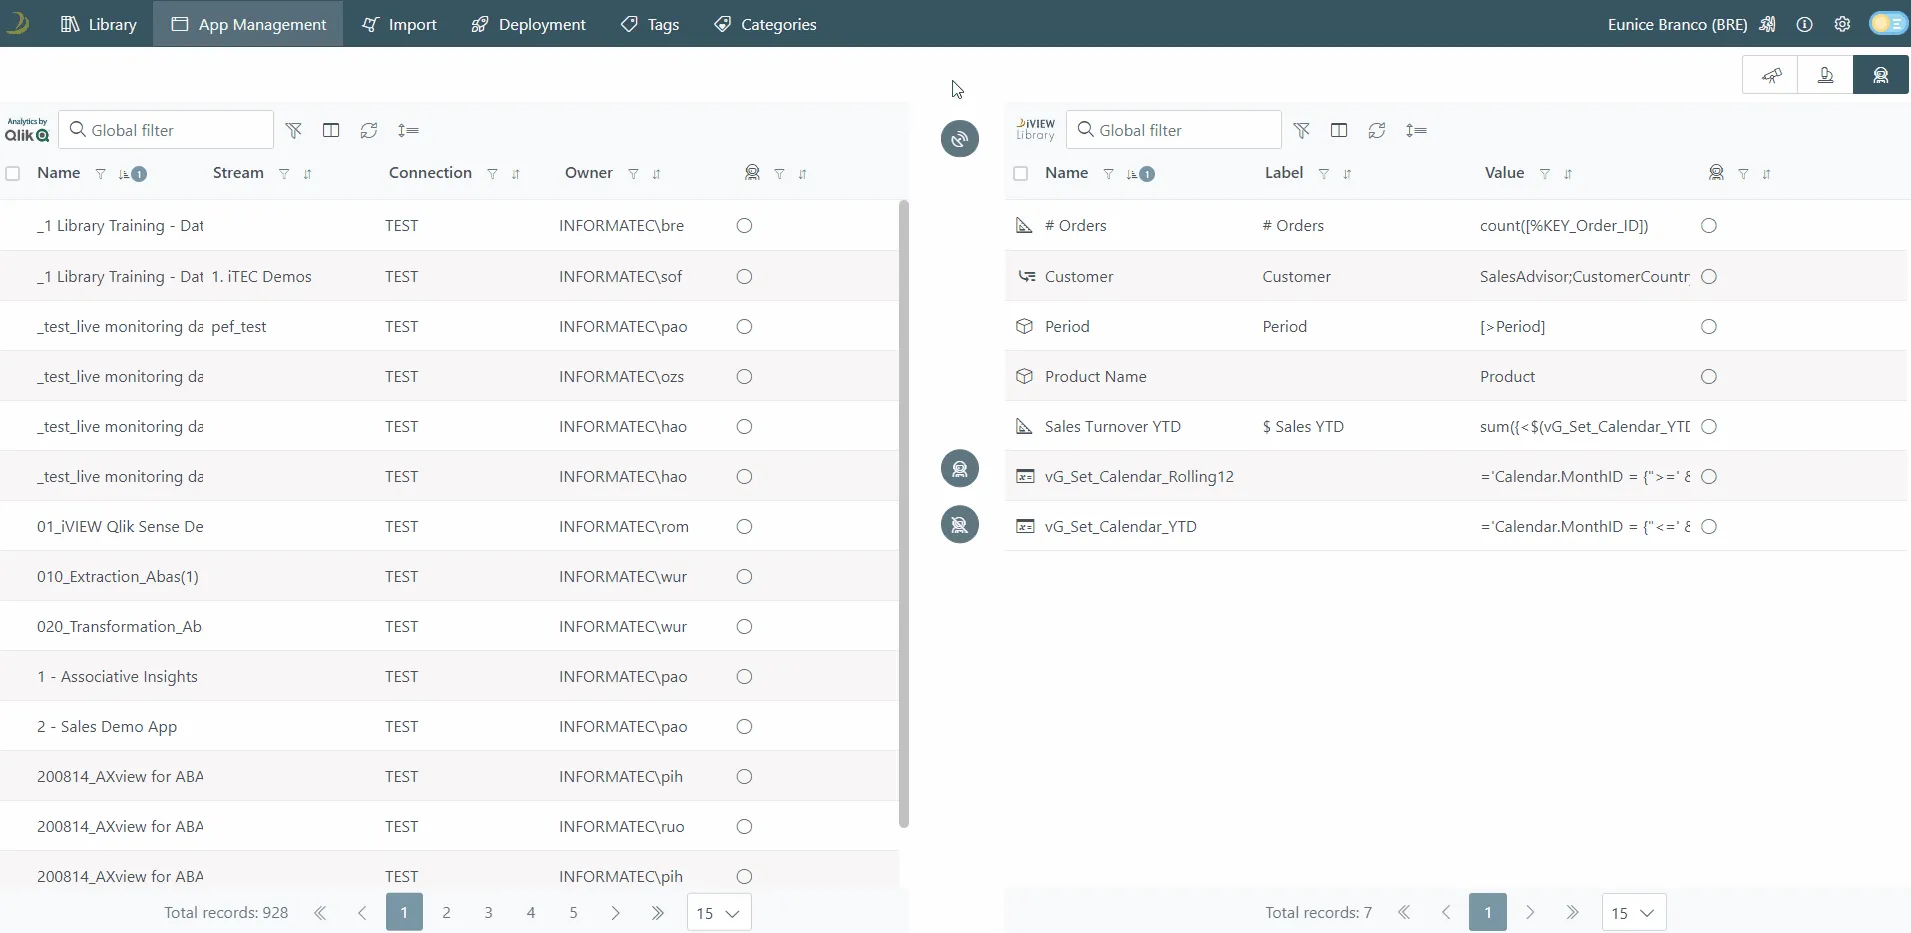Select the dimension view button at top right
The image size is (1911, 933).
point(1770,75)
